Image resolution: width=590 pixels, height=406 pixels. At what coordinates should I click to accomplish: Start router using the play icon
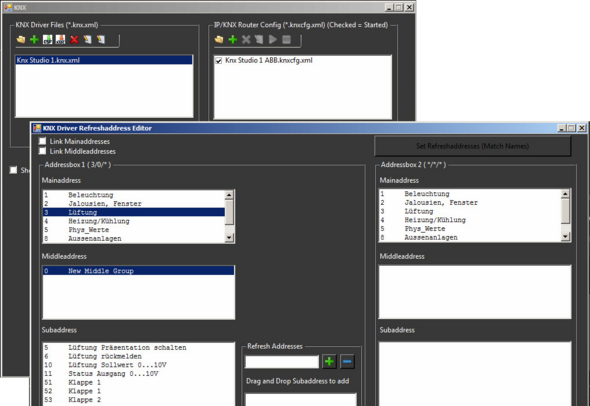point(273,39)
